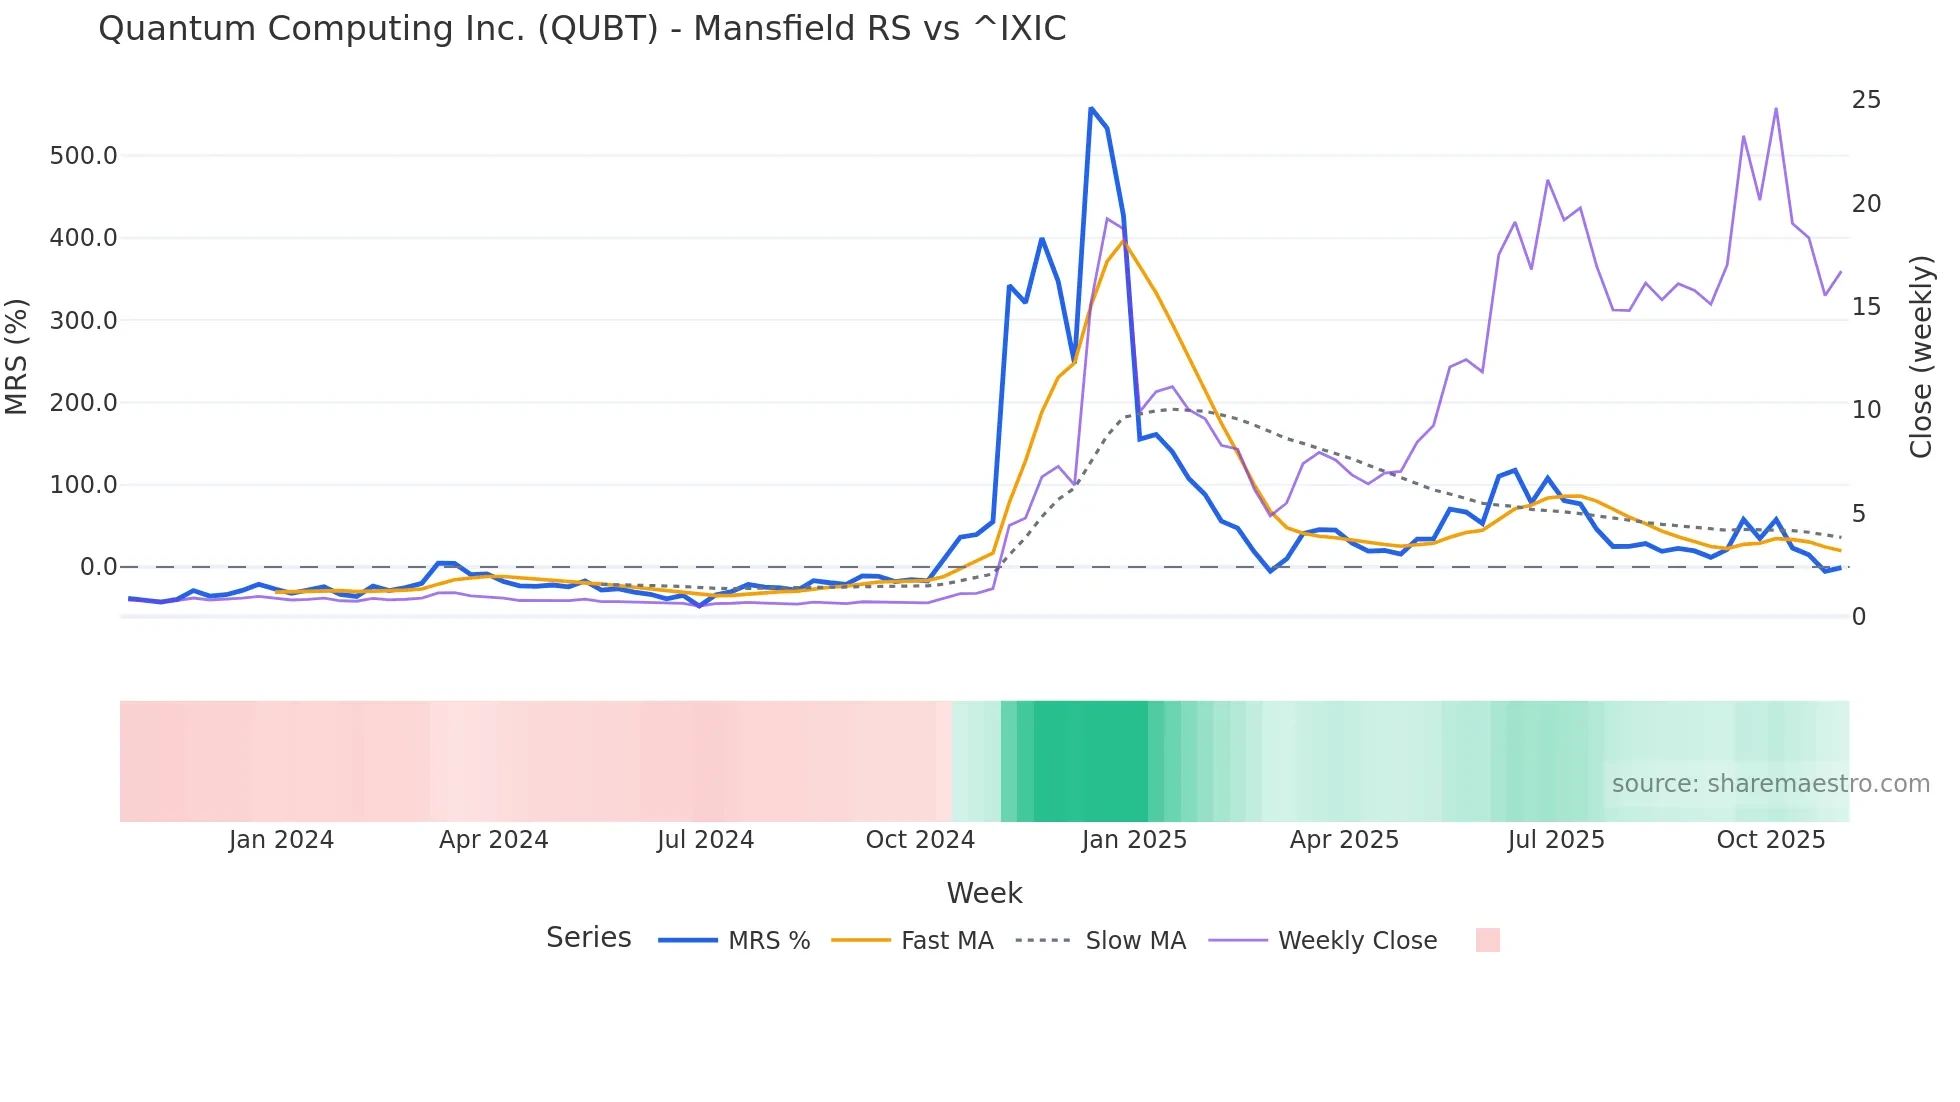Click the '500.0' left axis tick
Screen dimensions: 1960x1102
tap(84, 156)
